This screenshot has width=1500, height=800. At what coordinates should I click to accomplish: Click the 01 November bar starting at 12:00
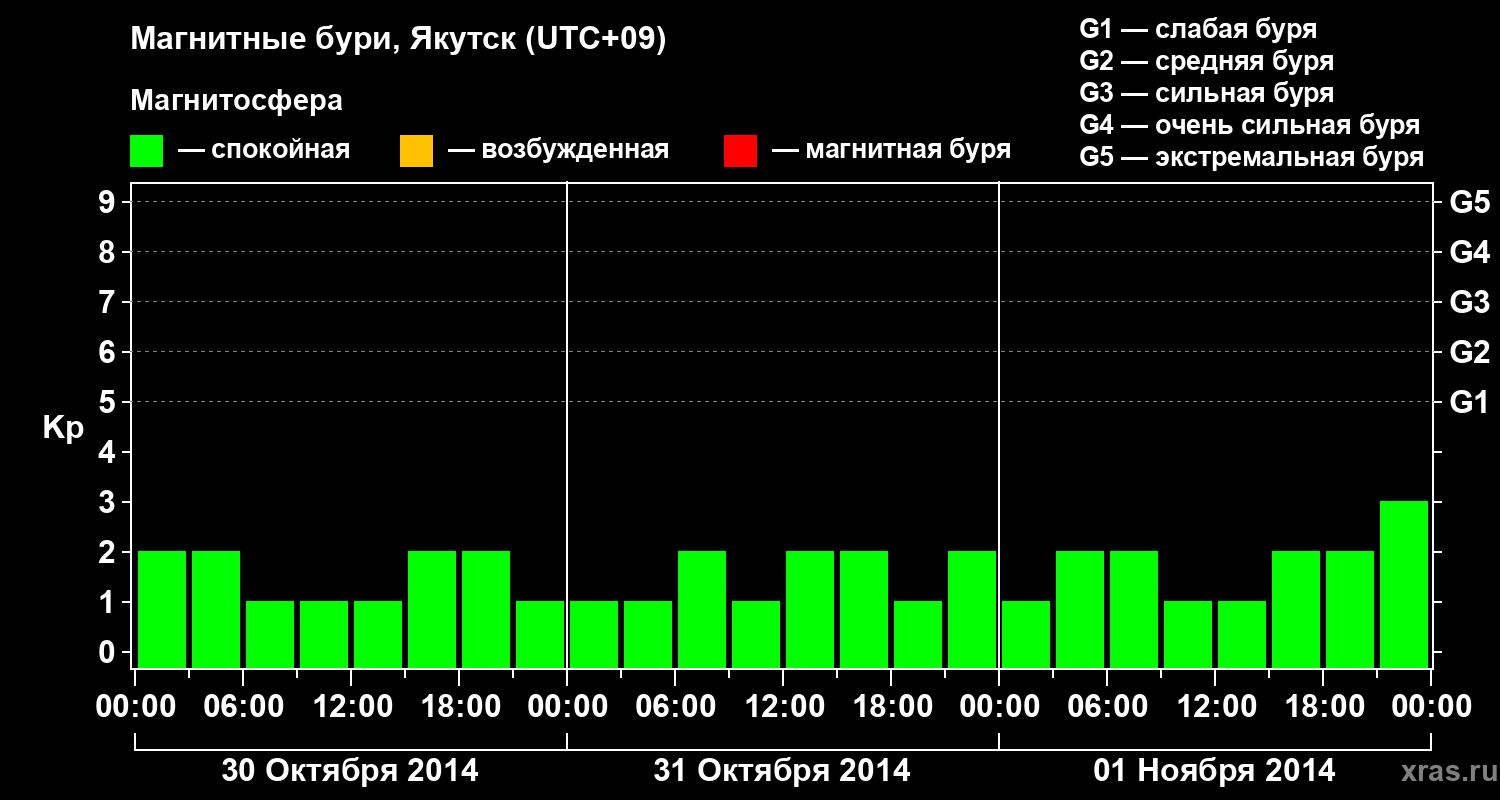coord(1242,634)
